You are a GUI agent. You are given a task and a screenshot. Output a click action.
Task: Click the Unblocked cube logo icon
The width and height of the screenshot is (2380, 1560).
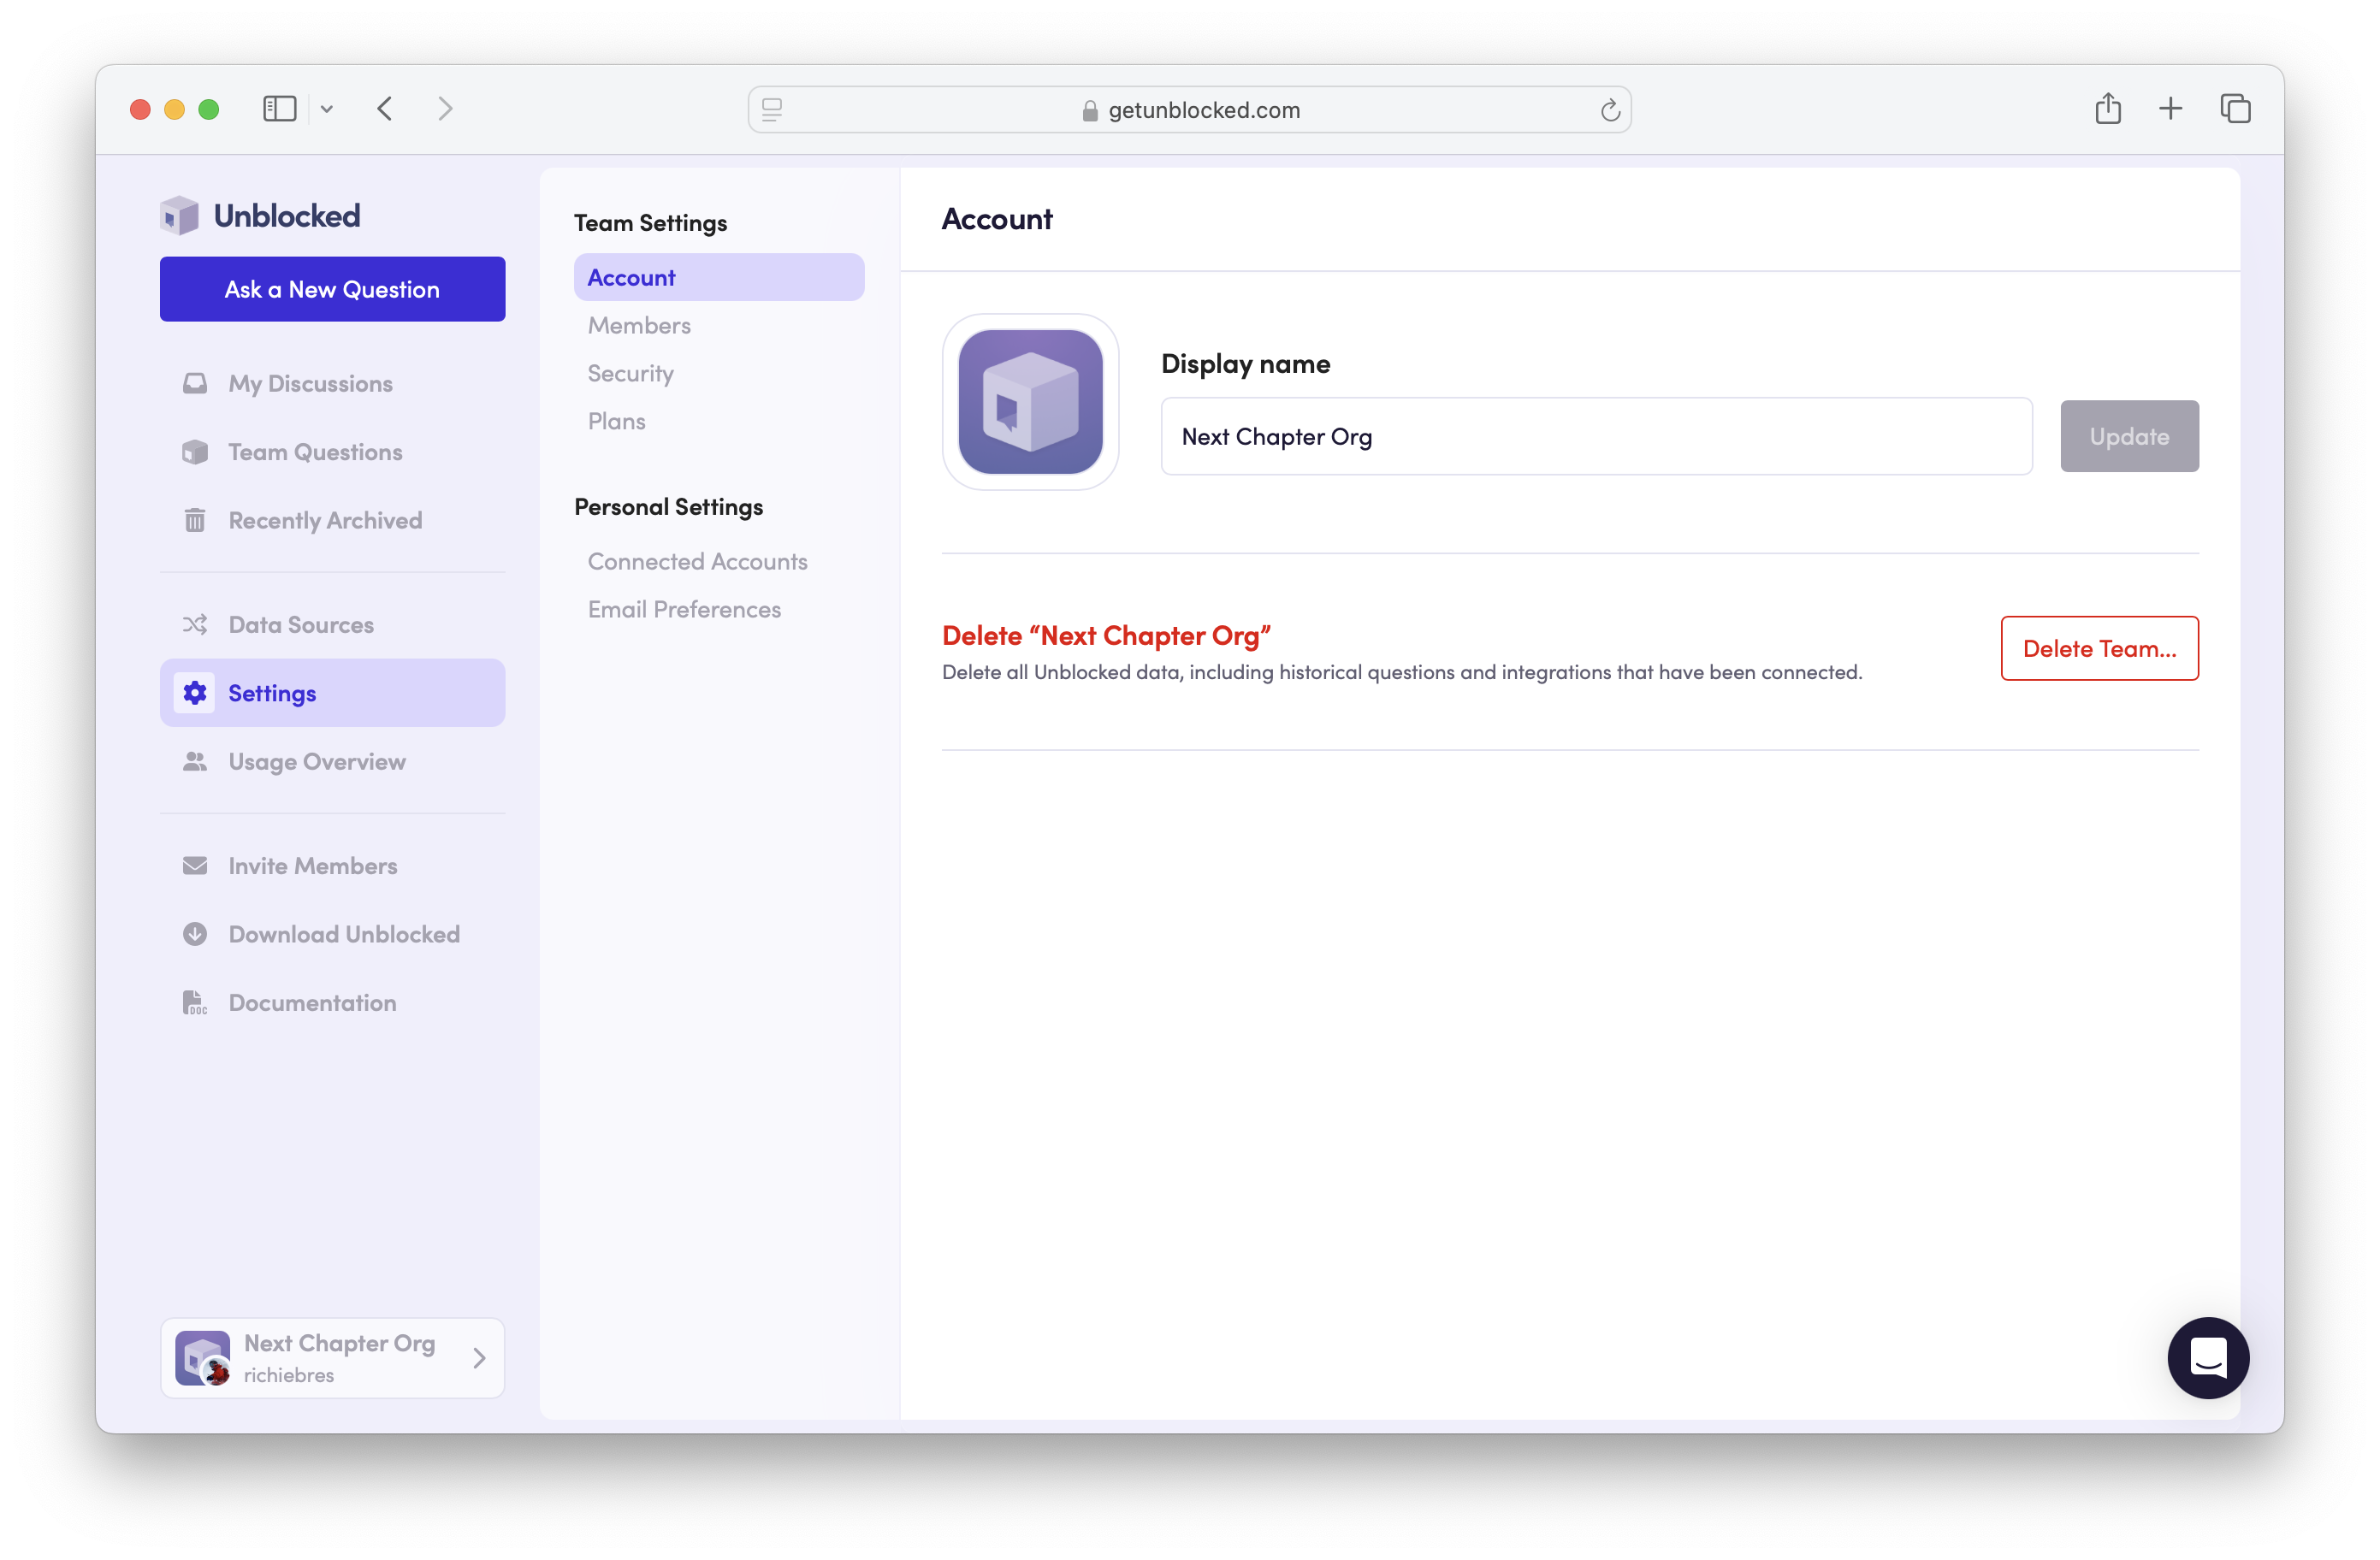click(180, 216)
